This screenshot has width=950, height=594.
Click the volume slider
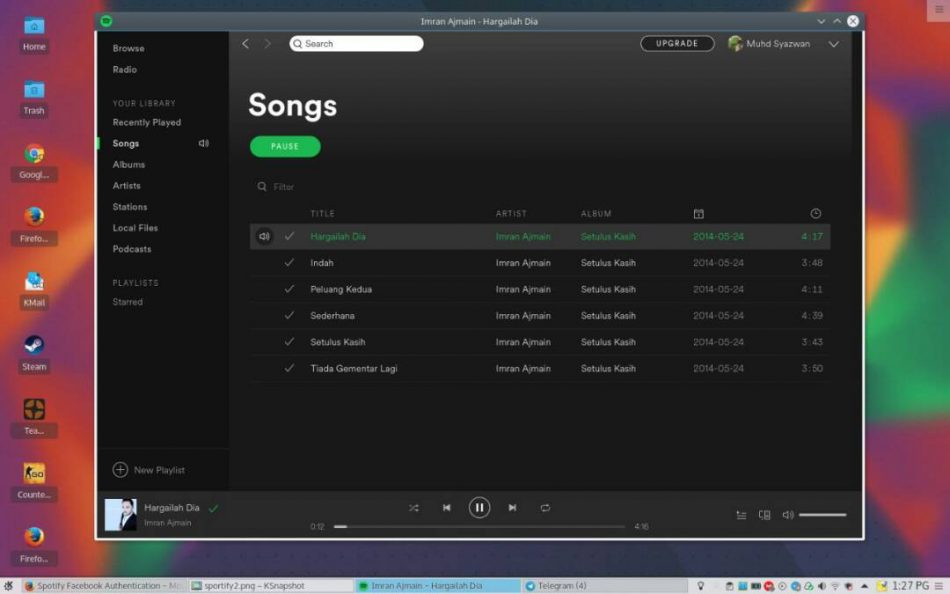[822, 515]
